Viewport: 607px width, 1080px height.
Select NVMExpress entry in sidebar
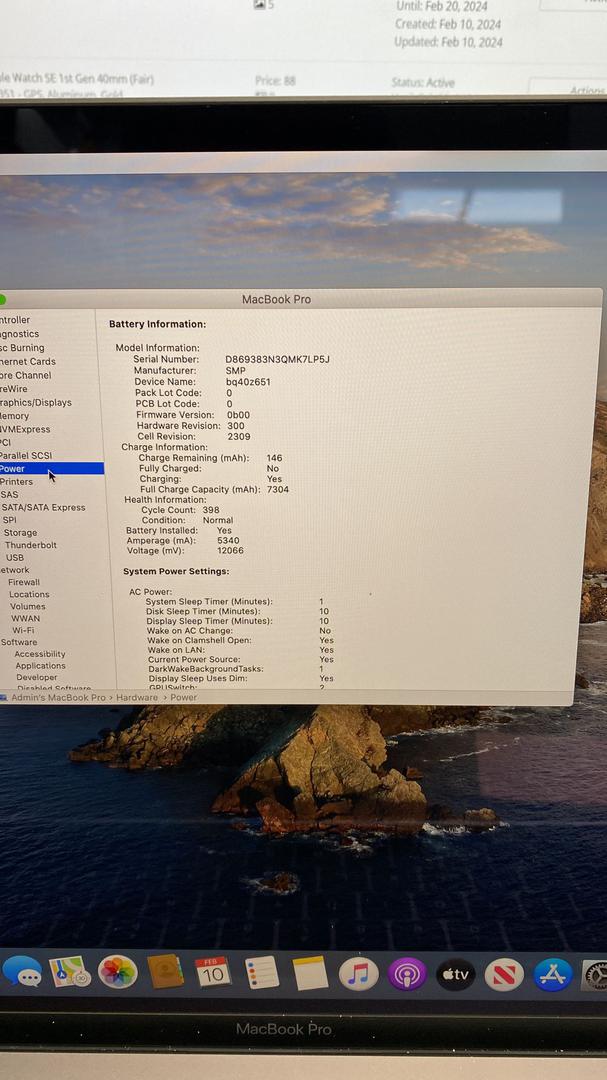point(25,429)
